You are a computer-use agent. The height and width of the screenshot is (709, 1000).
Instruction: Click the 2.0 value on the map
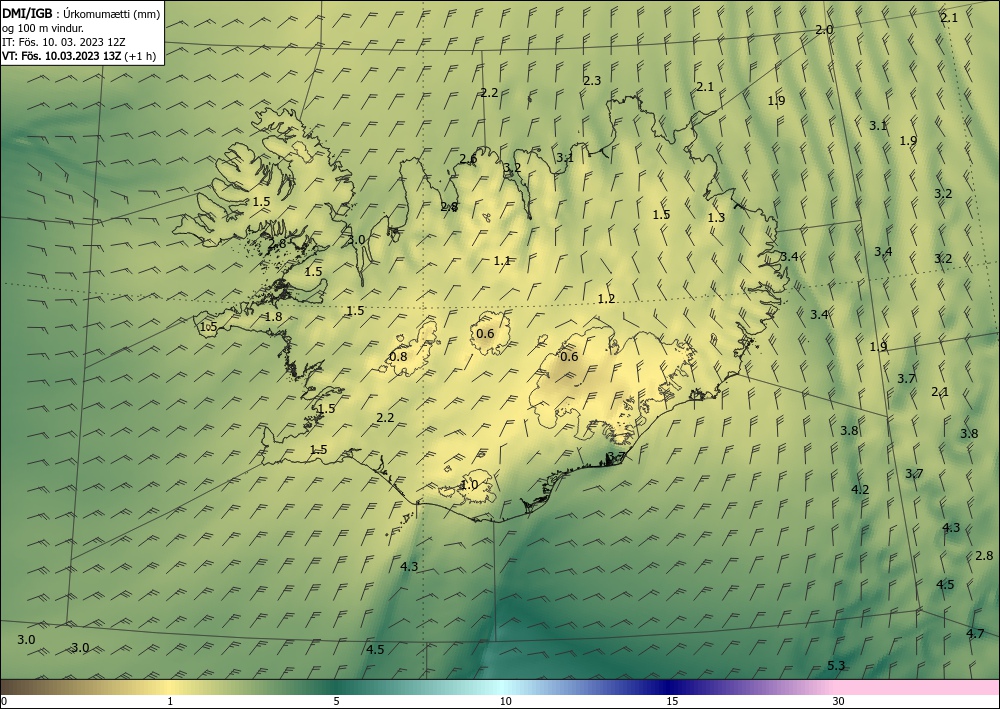(825, 29)
